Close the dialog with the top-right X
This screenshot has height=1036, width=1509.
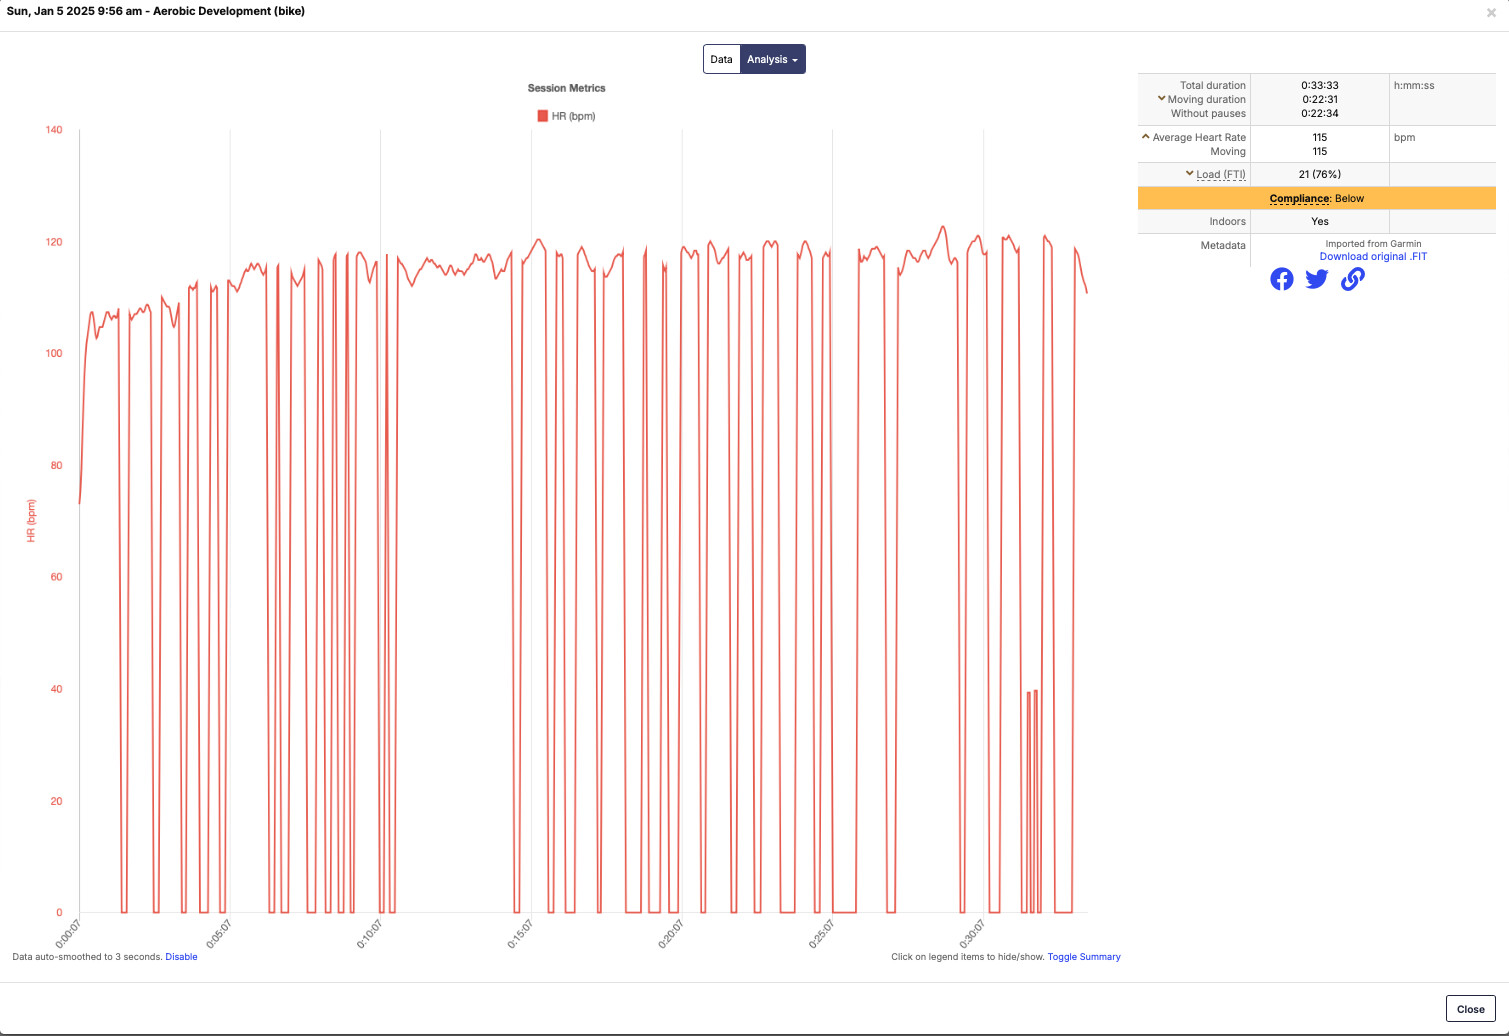click(x=1491, y=13)
